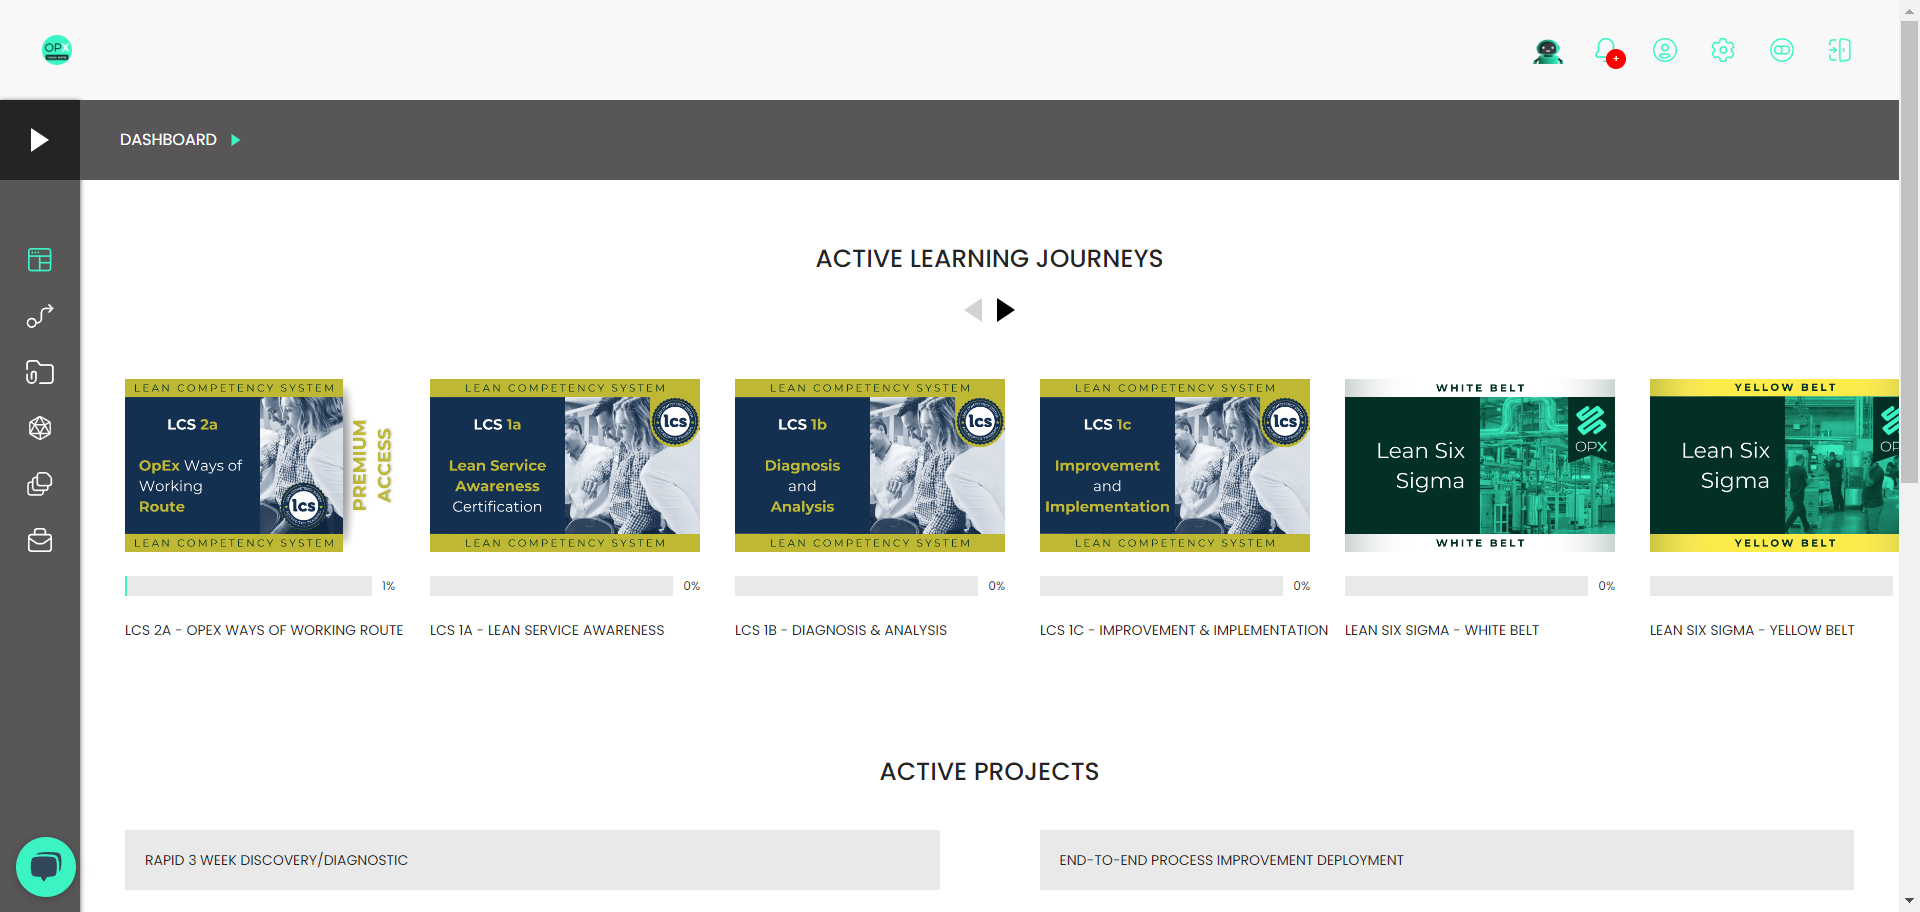Open the dashboard layout sidebar icon

tap(40, 260)
